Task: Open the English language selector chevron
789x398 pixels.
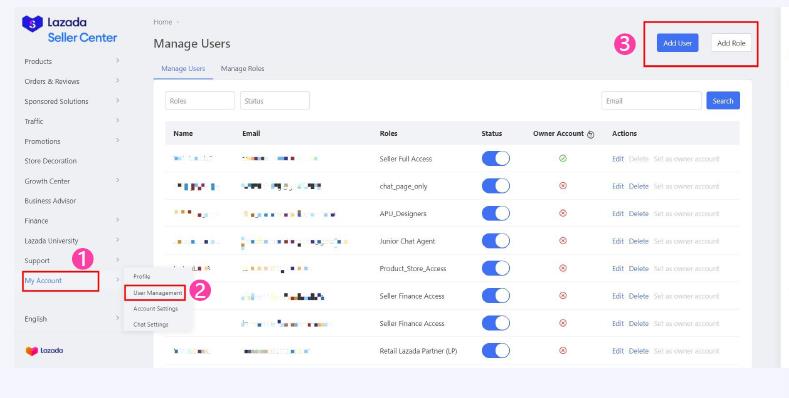Action: (x=117, y=318)
